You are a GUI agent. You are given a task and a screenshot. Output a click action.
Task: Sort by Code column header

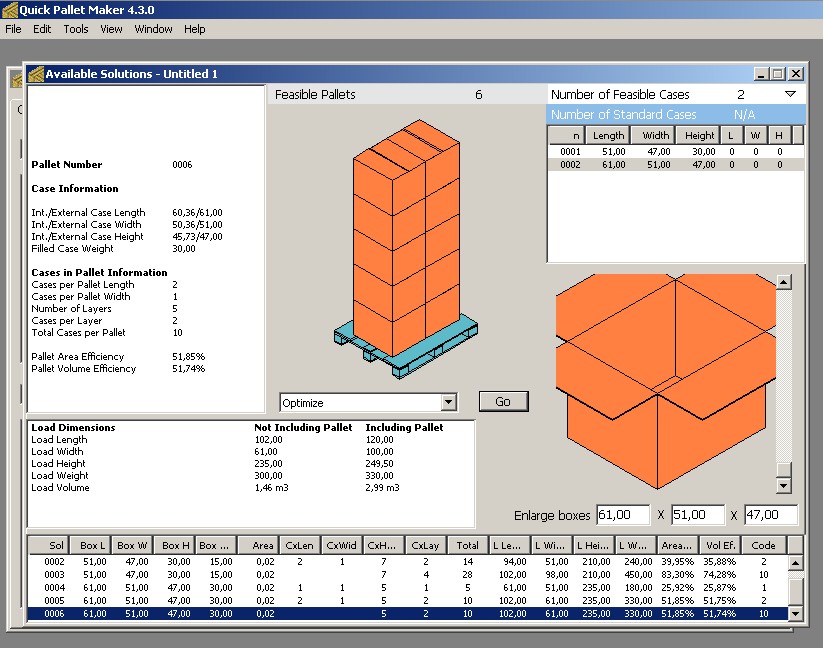pos(764,545)
